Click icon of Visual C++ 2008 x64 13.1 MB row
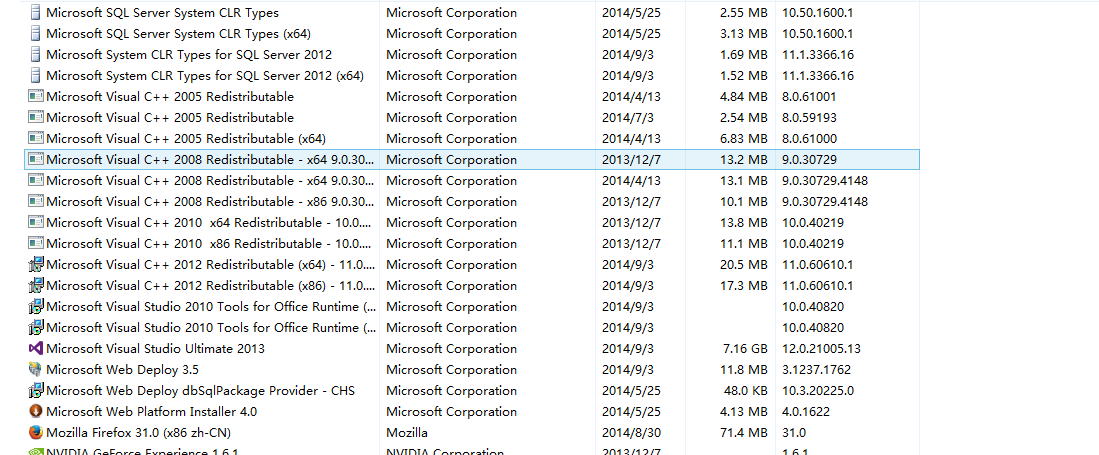 (x=36, y=181)
